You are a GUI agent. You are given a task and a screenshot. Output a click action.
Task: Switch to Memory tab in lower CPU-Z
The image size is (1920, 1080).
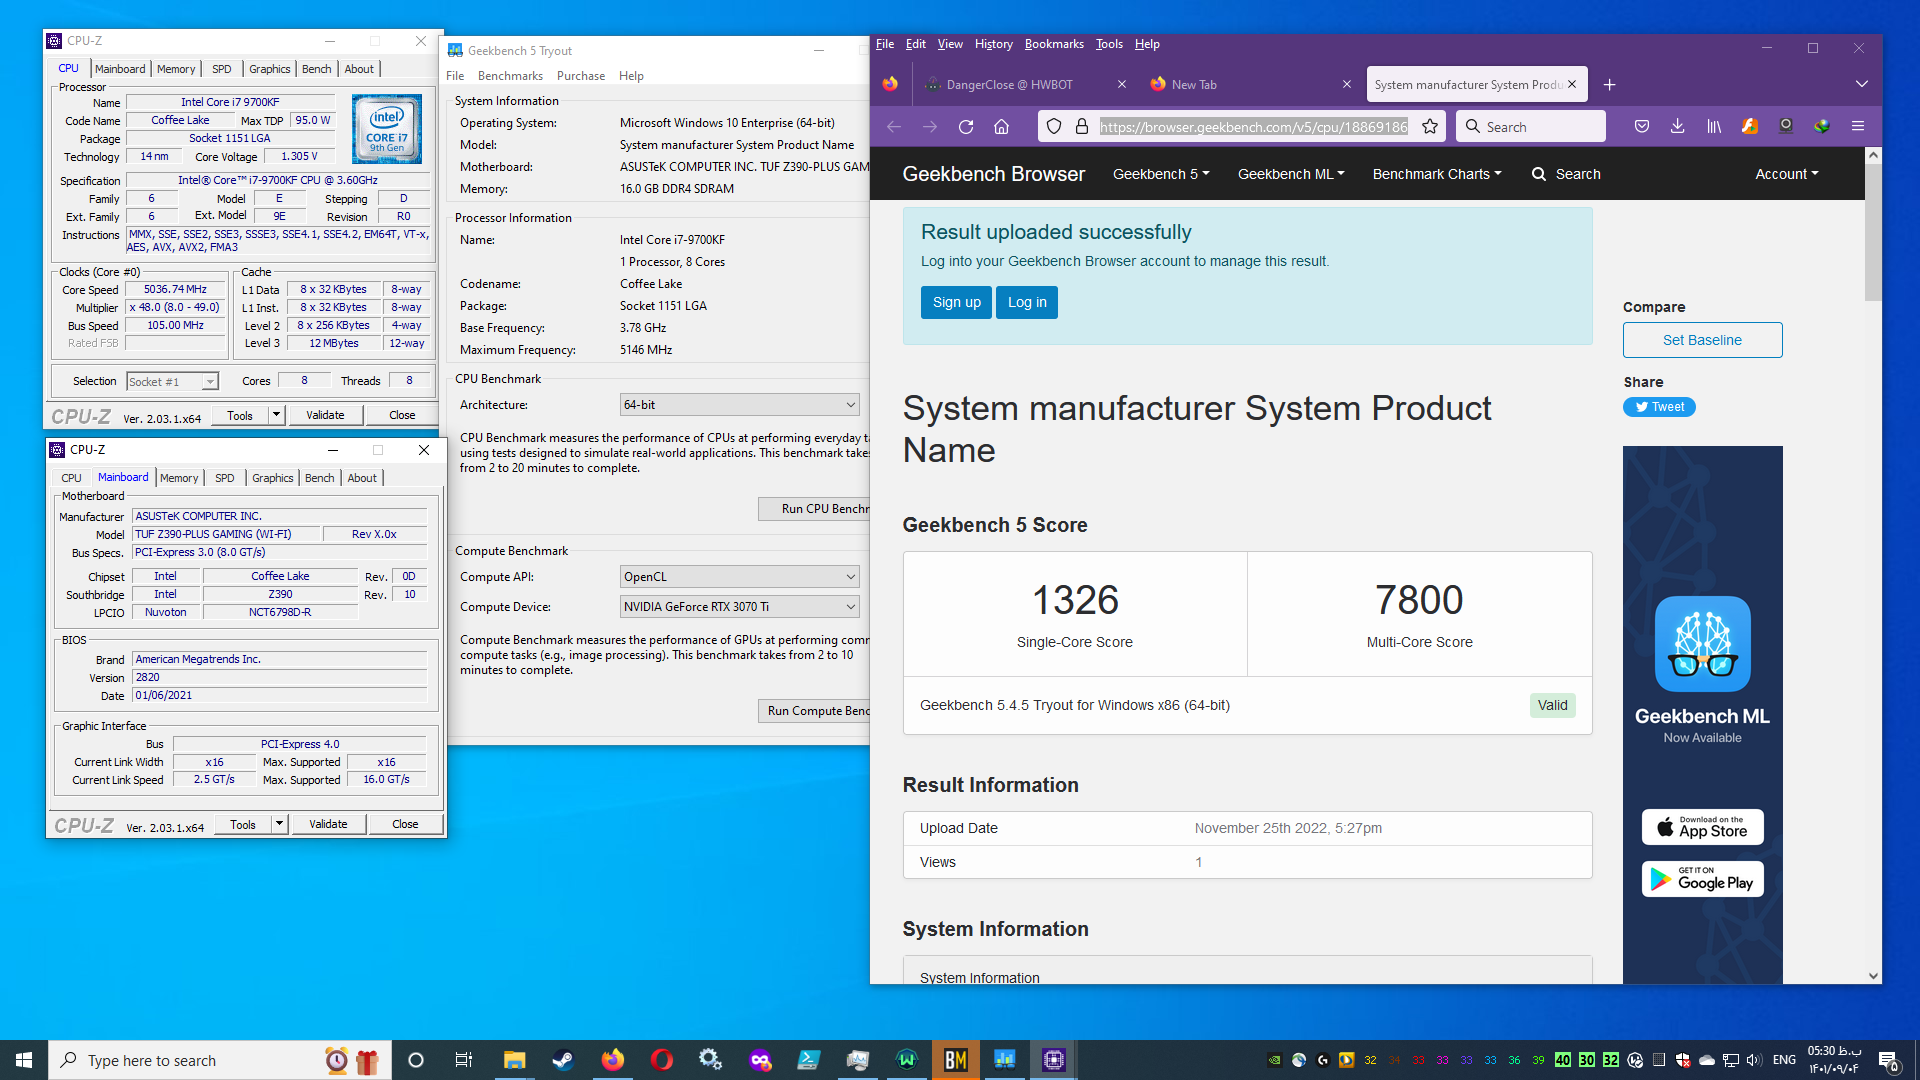179,478
